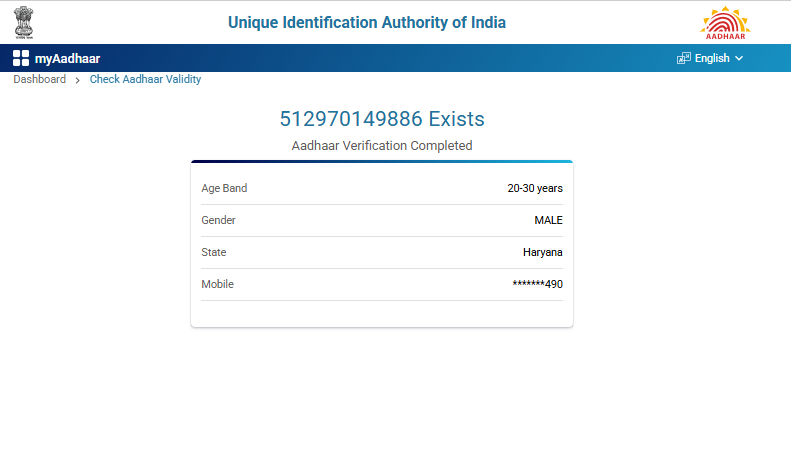Go to Dashboard breadcrumb
Viewport: 791px width, 449px height.
coord(39,79)
